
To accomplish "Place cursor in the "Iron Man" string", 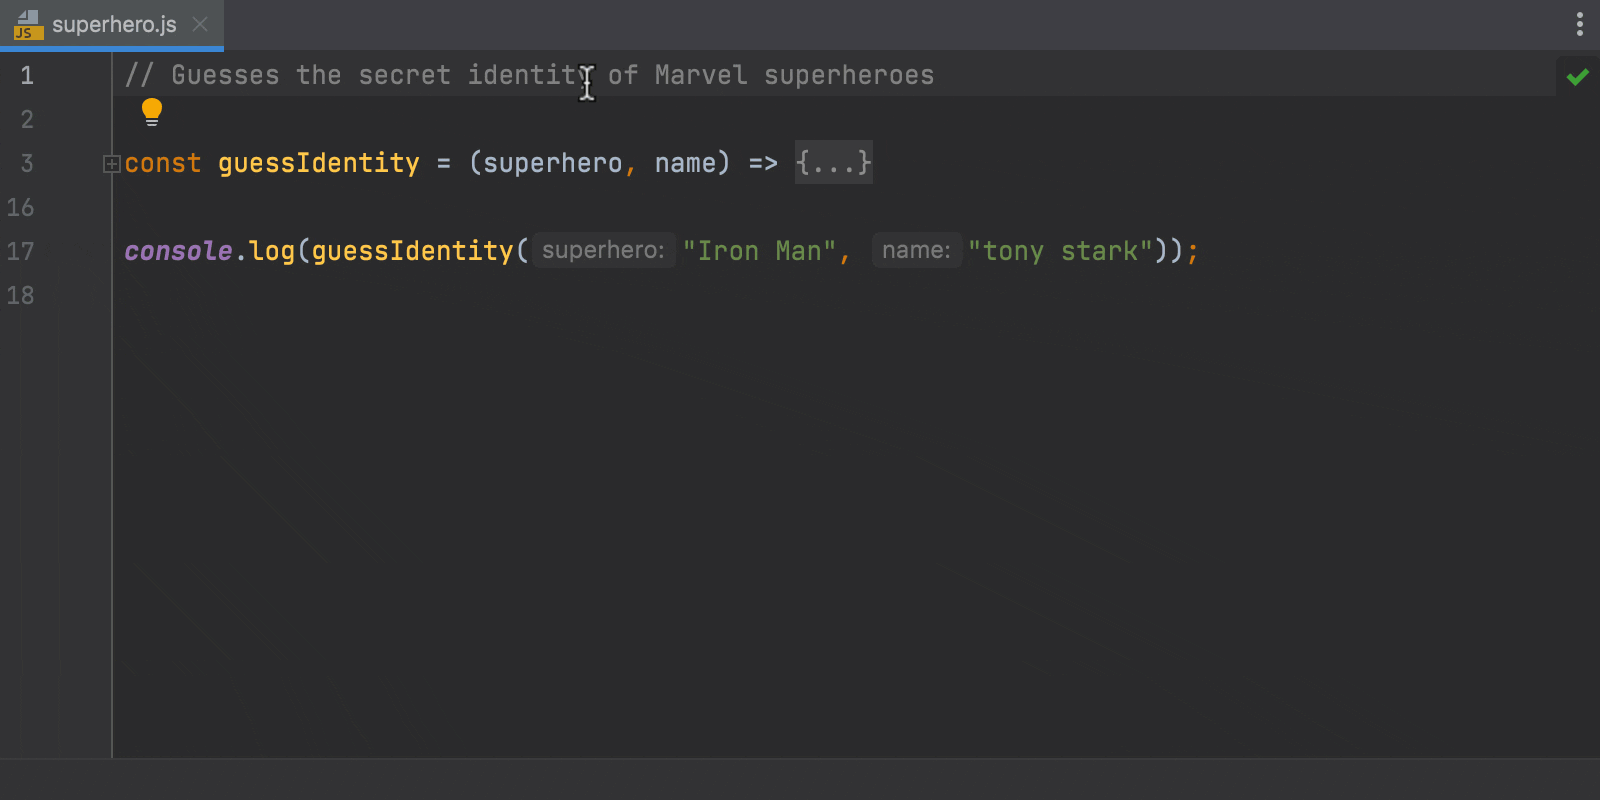I will tap(759, 251).
